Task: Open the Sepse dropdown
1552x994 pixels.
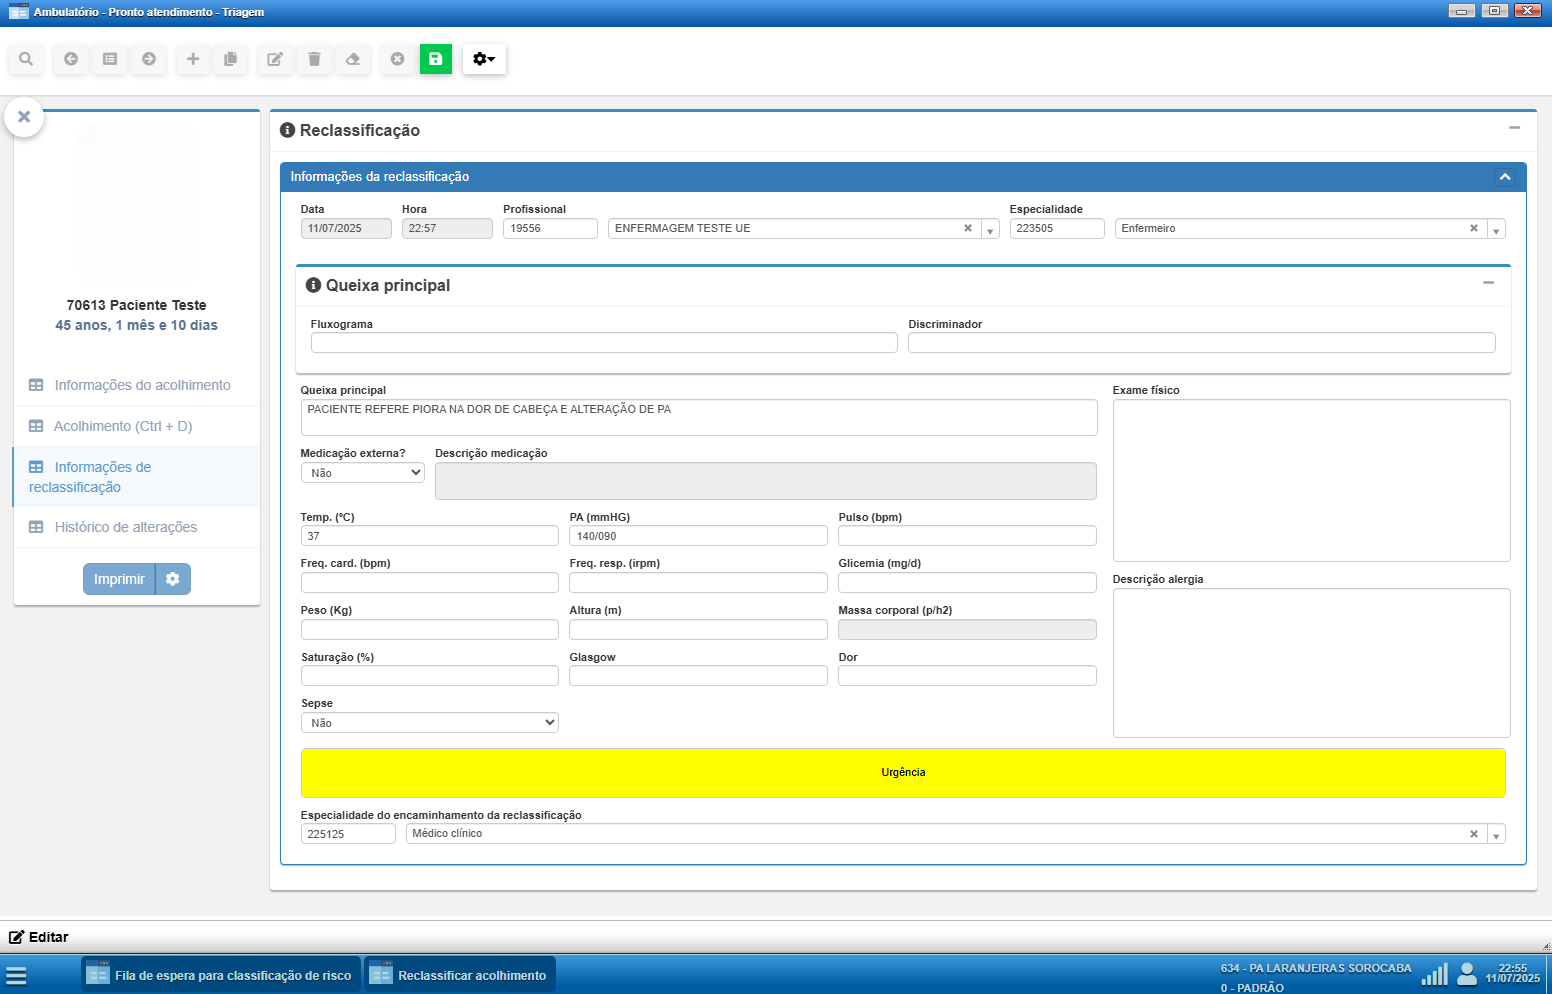Action: (429, 723)
